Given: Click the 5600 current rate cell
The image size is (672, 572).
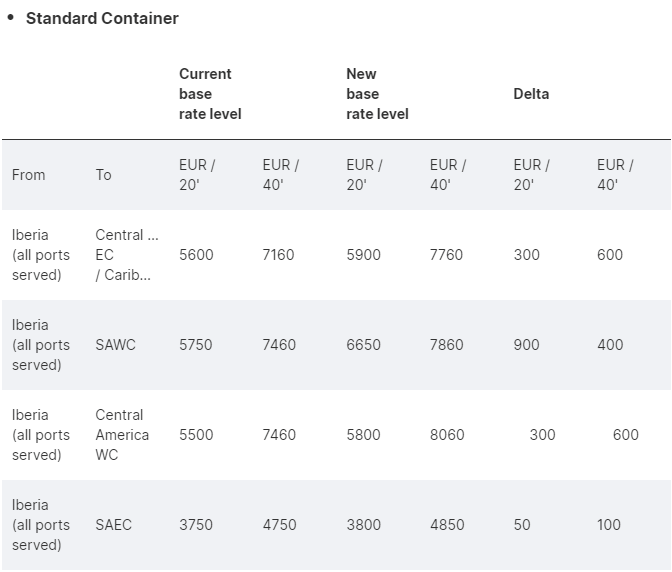Looking at the screenshot, I should click(196, 255).
